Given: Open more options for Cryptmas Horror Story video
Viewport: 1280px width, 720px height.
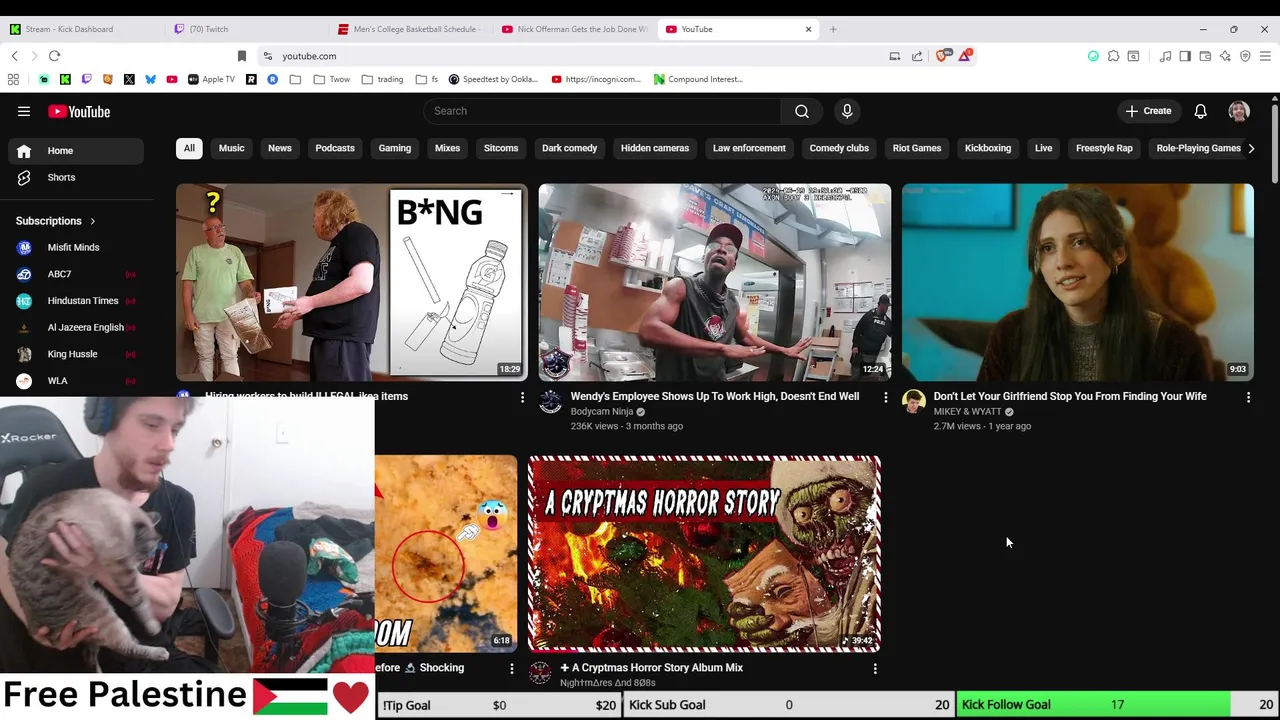Looking at the screenshot, I should point(875,668).
